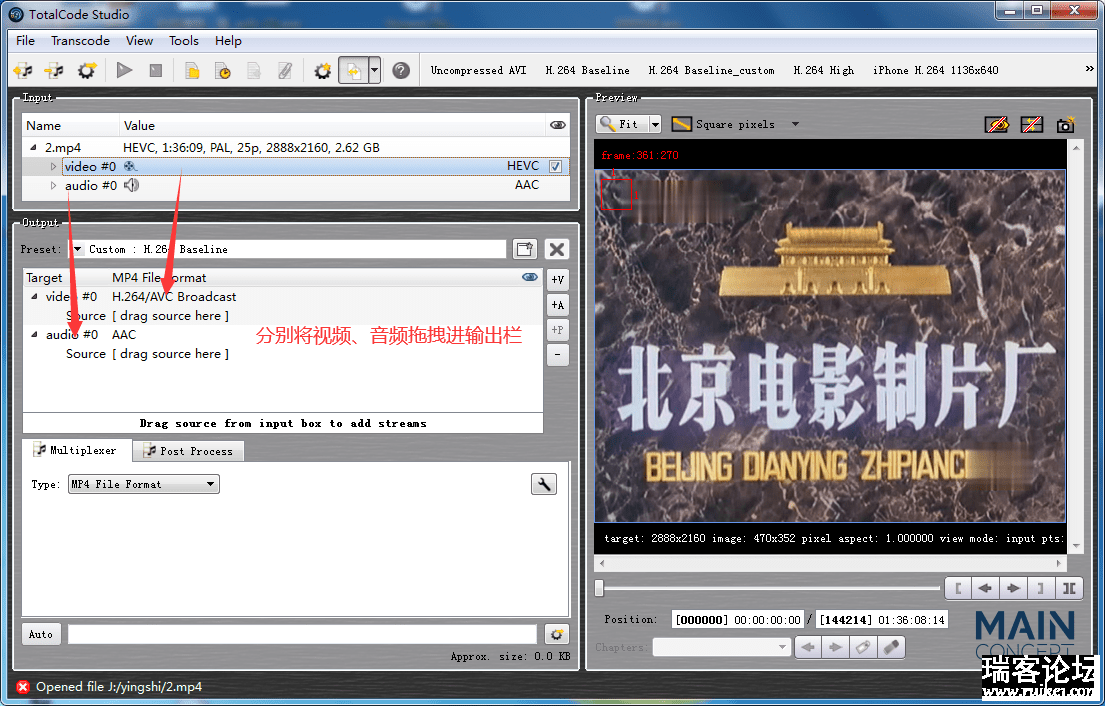Uncheck the HEVC video #0 checkbox
This screenshot has width=1105, height=706.
point(555,166)
